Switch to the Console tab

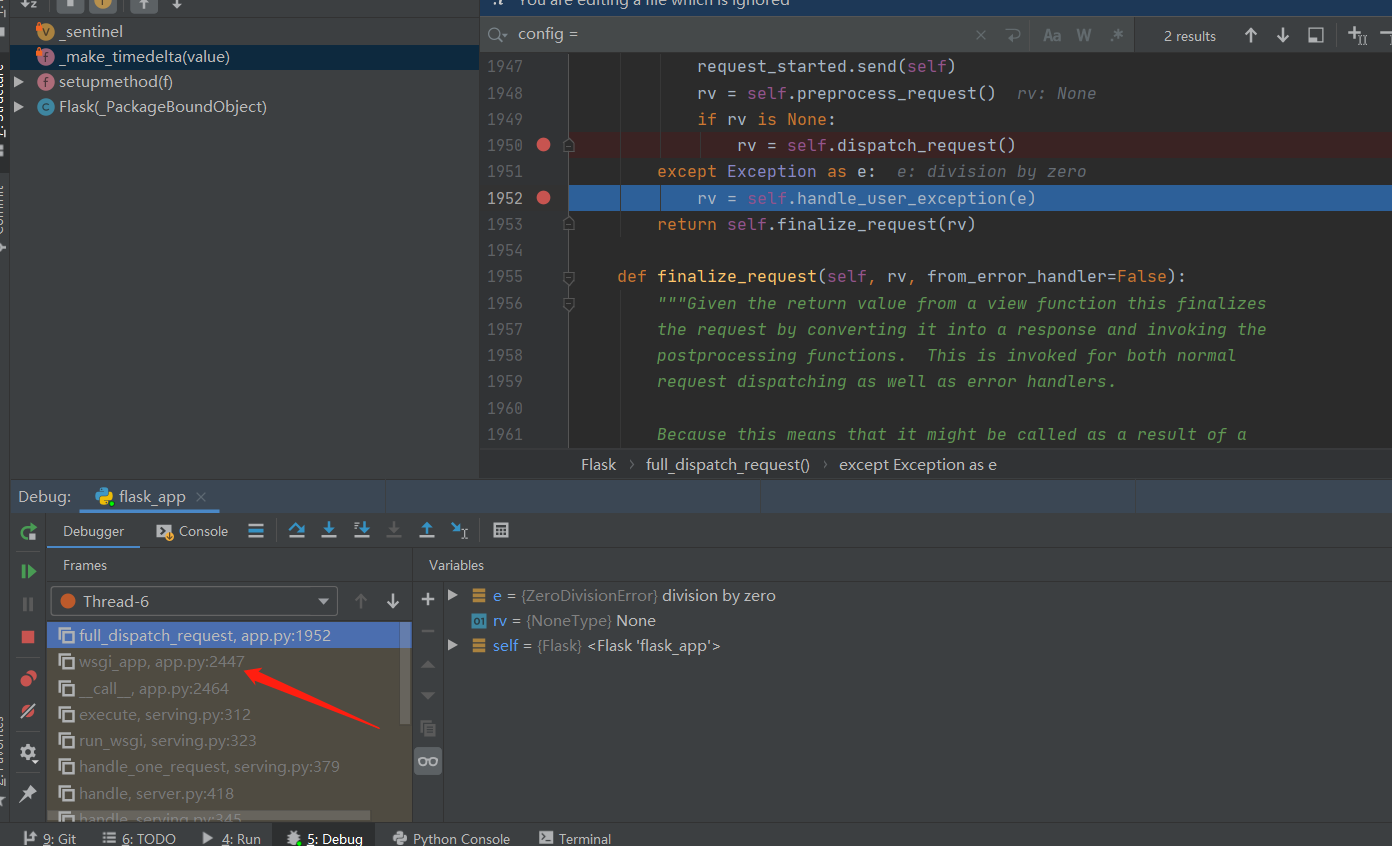pos(192,531)
